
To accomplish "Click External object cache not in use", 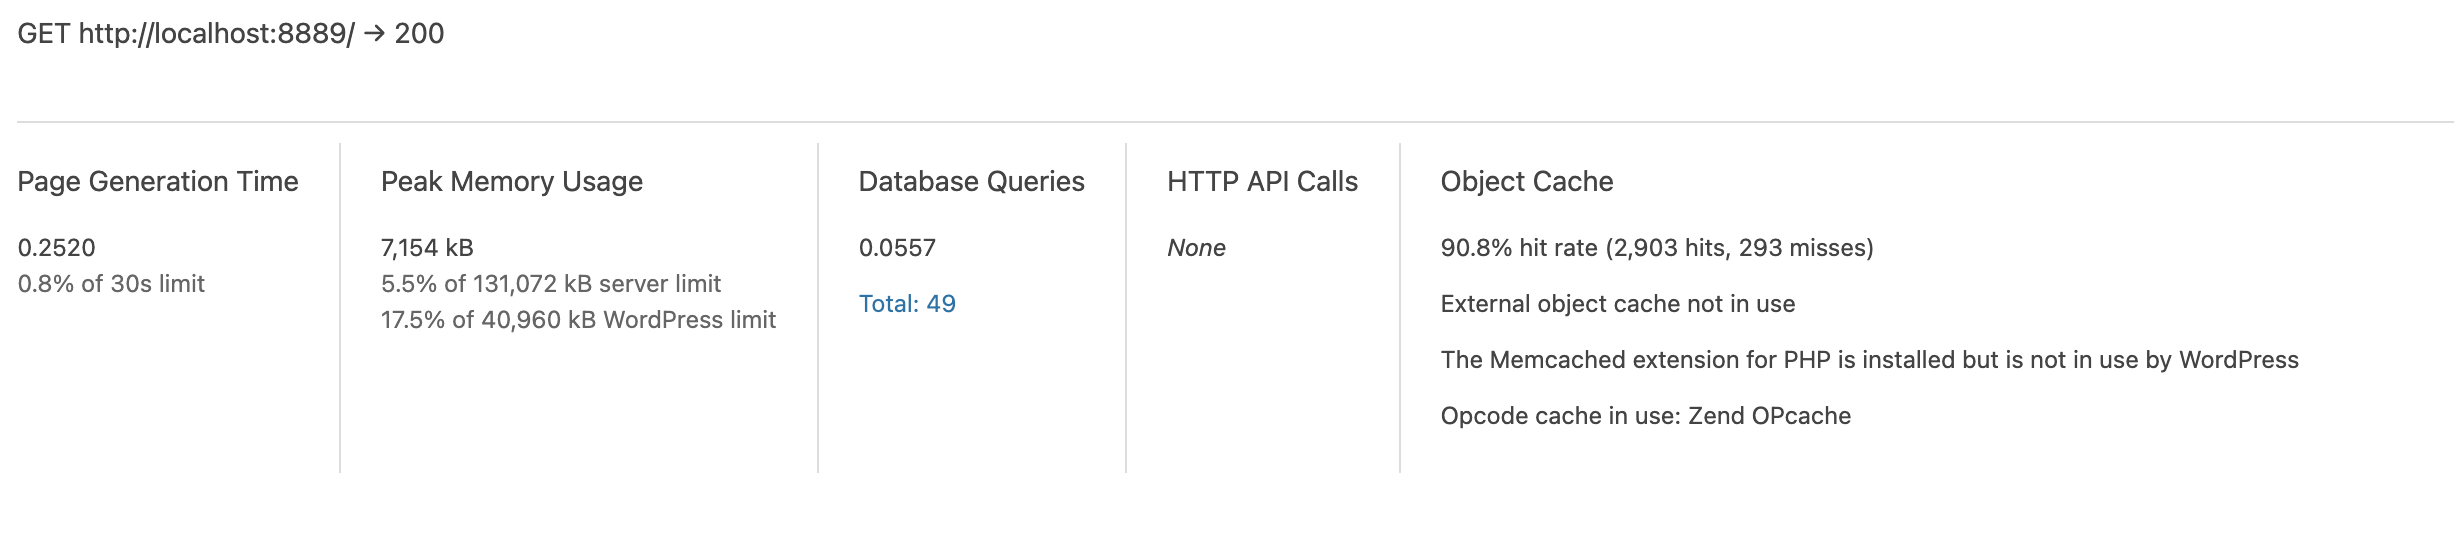I will click(1618, 304).
